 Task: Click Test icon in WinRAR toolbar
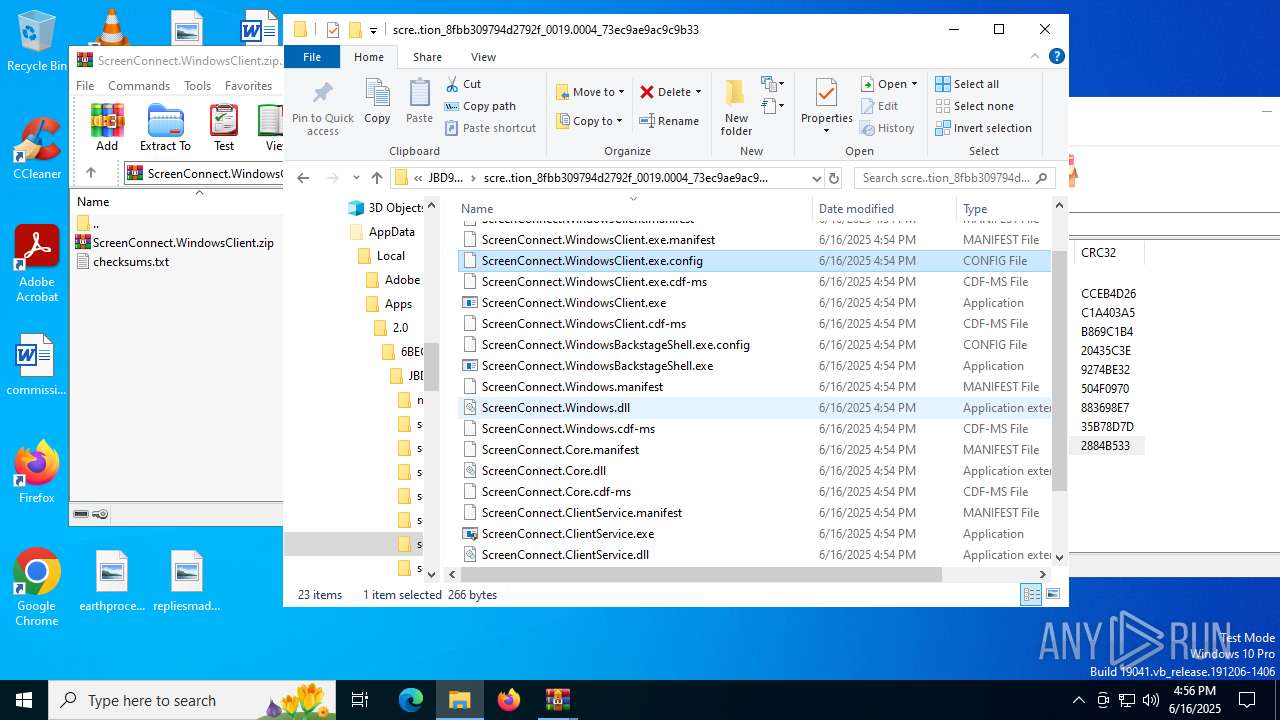[x=224, y=127]
